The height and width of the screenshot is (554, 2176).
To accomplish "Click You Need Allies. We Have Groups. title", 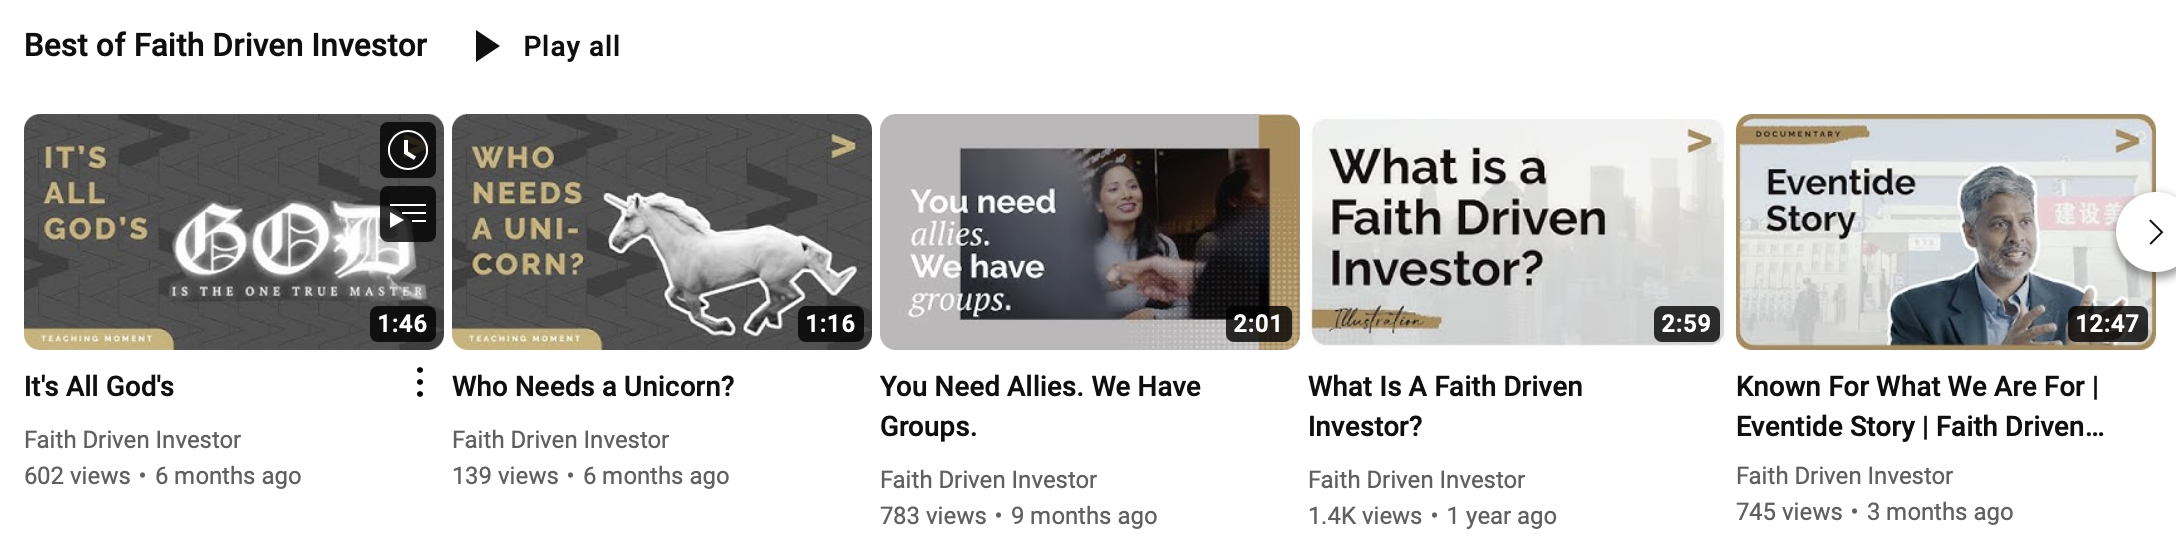I will coord(1040,406).
